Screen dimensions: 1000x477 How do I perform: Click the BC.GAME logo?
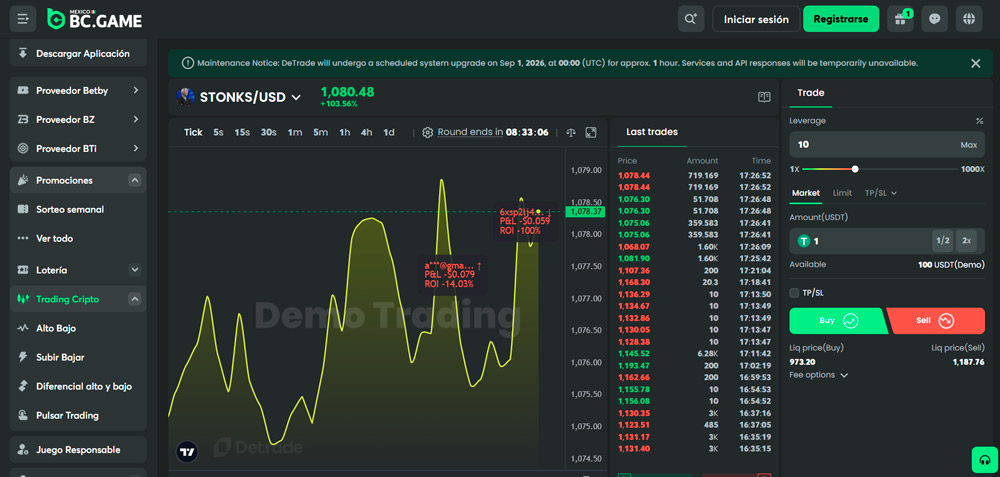tap(94, 19)
